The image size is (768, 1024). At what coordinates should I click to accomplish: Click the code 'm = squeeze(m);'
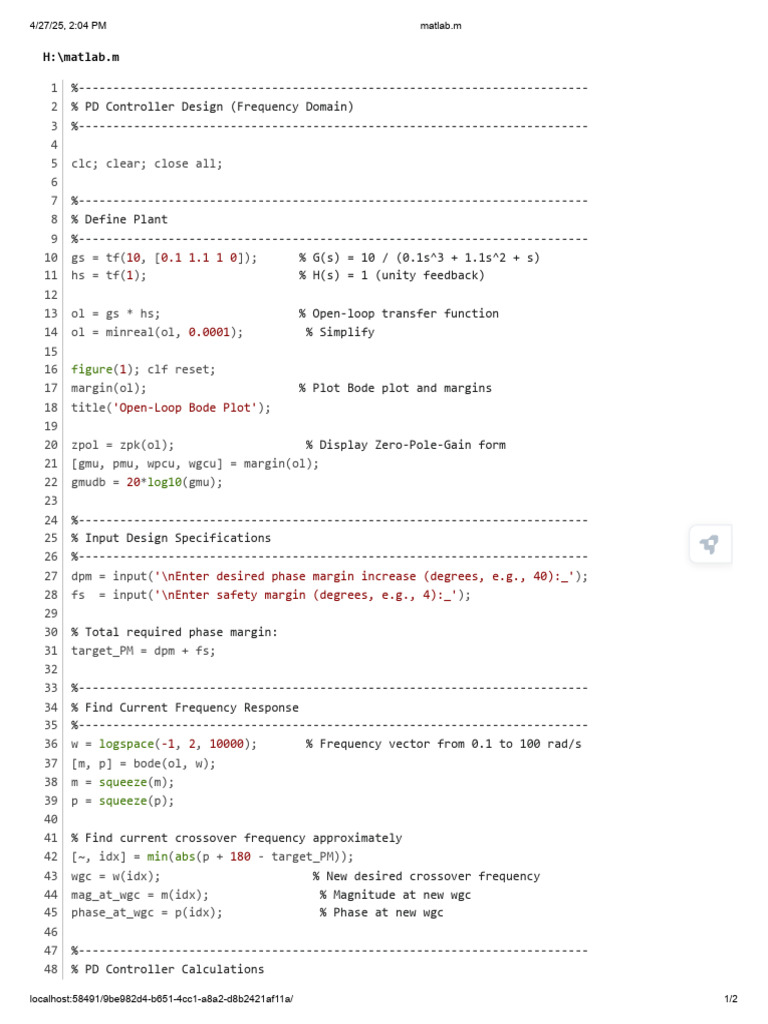pos(122,782)
